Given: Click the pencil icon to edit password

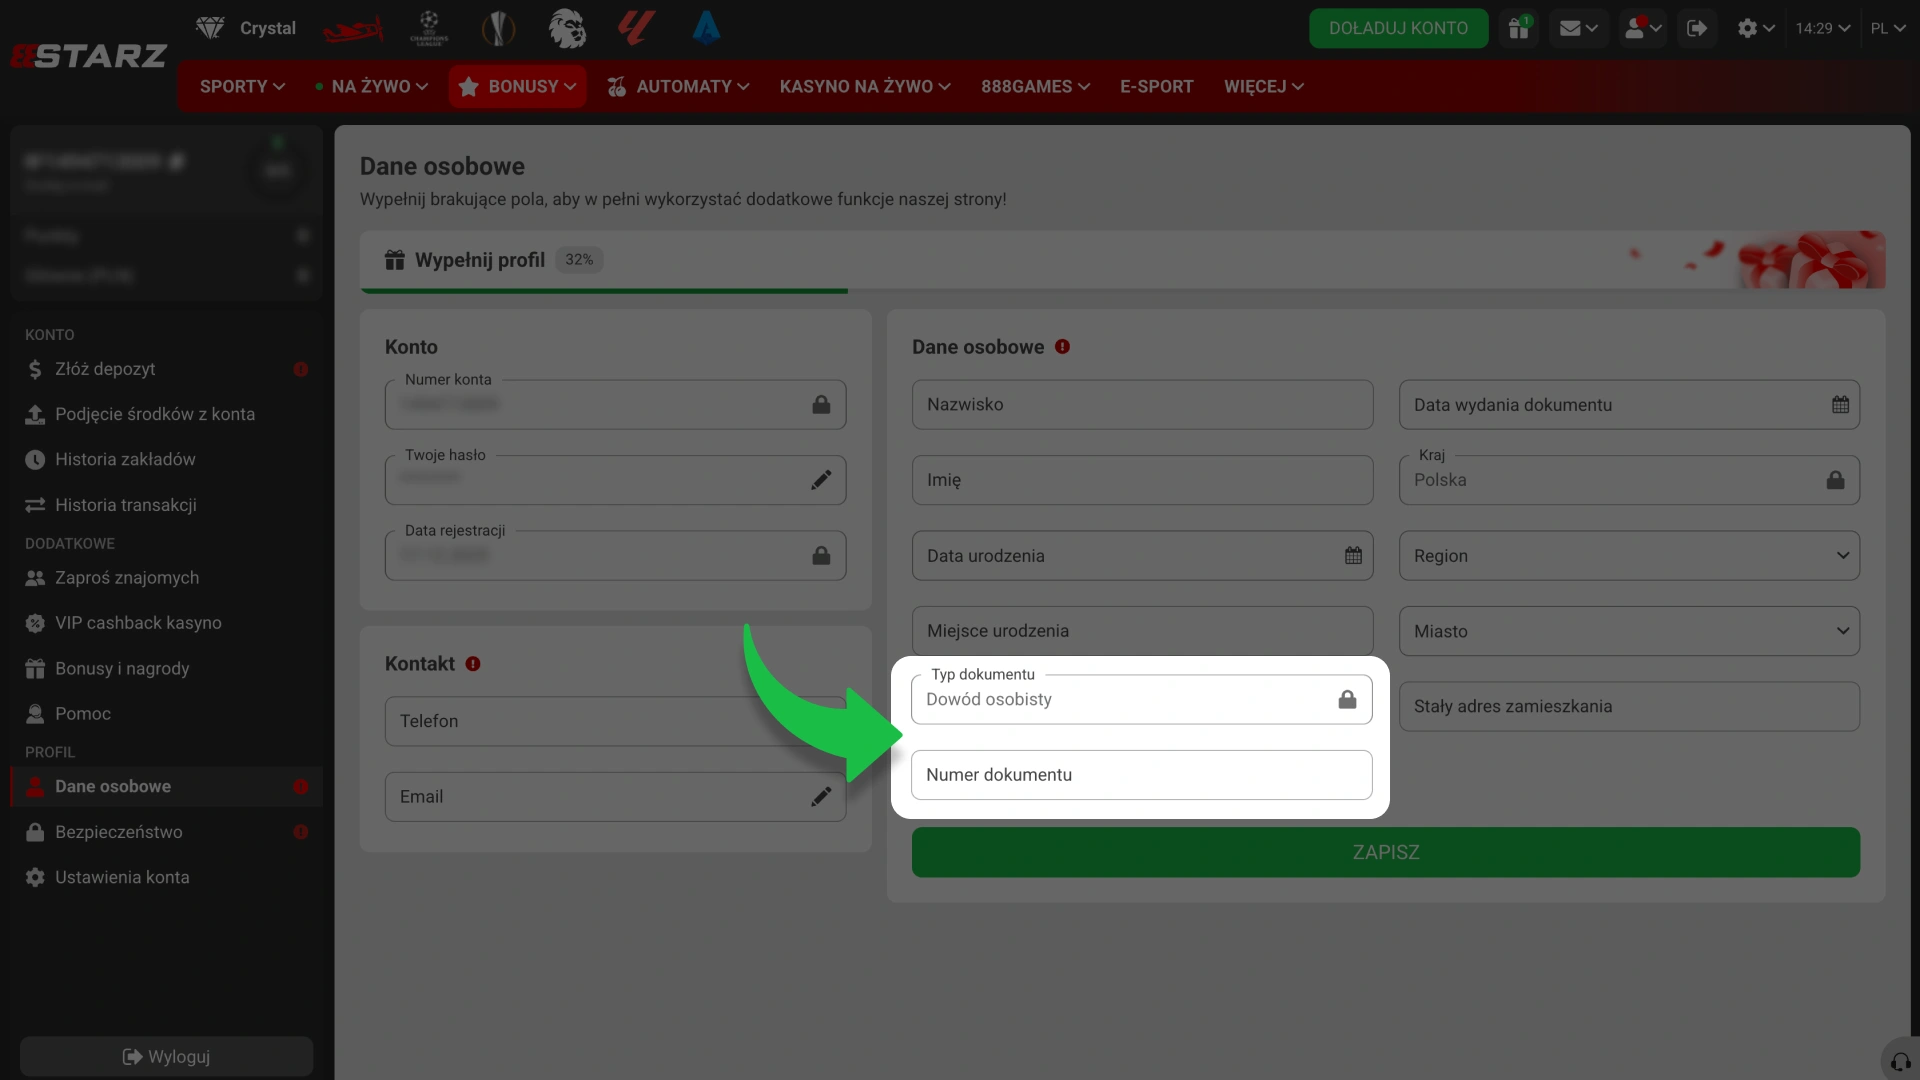Looking at the screenshot, I should tap(821, 480).
